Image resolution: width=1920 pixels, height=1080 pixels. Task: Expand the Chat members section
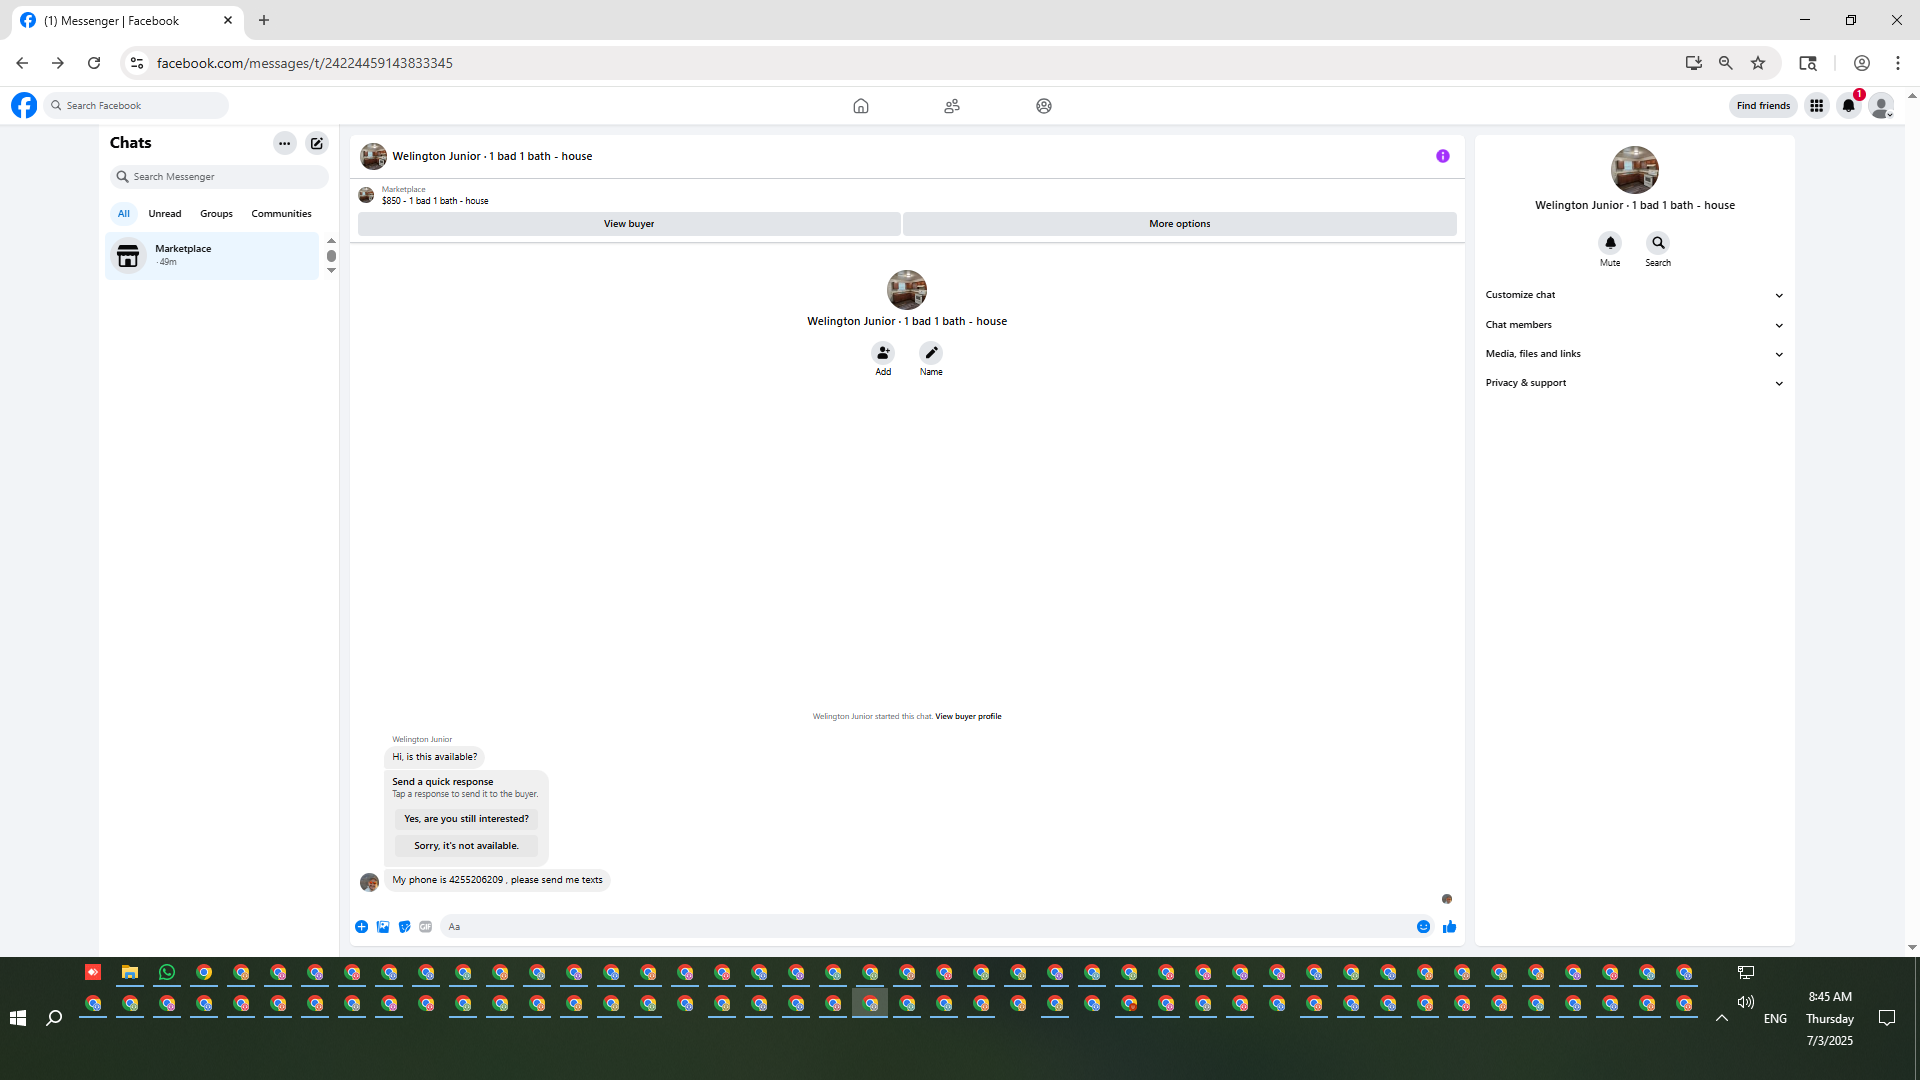coord(1634,325)
